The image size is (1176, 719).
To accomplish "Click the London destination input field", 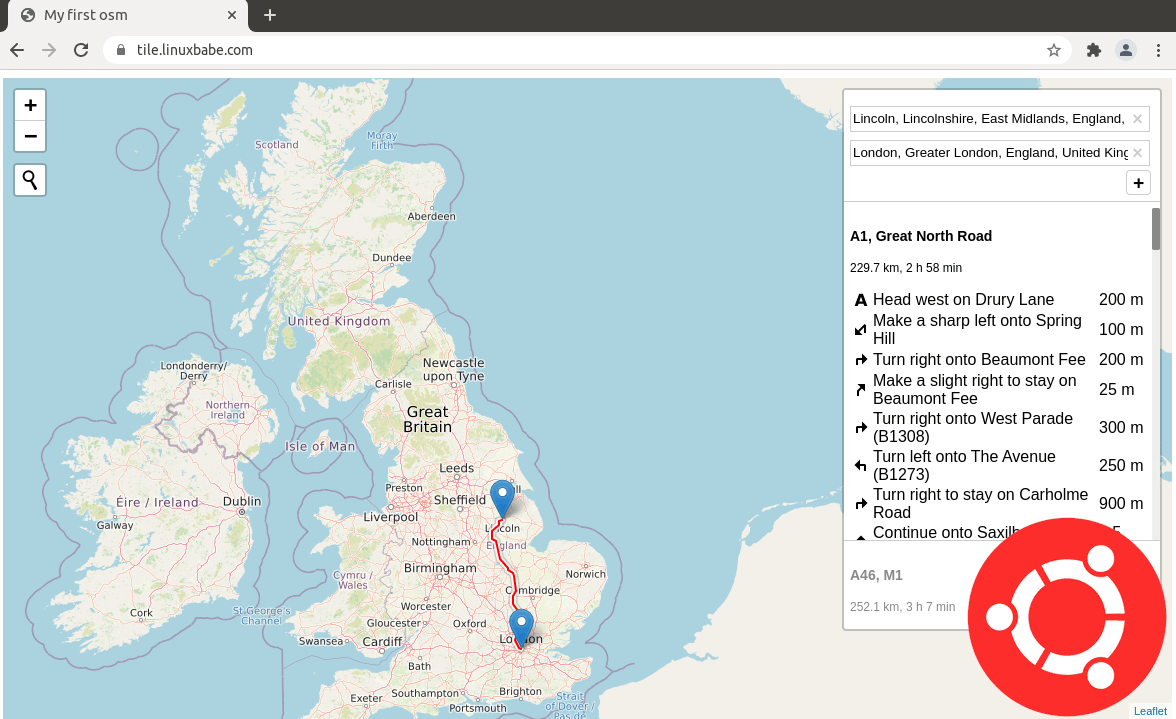I will point(989,153).
